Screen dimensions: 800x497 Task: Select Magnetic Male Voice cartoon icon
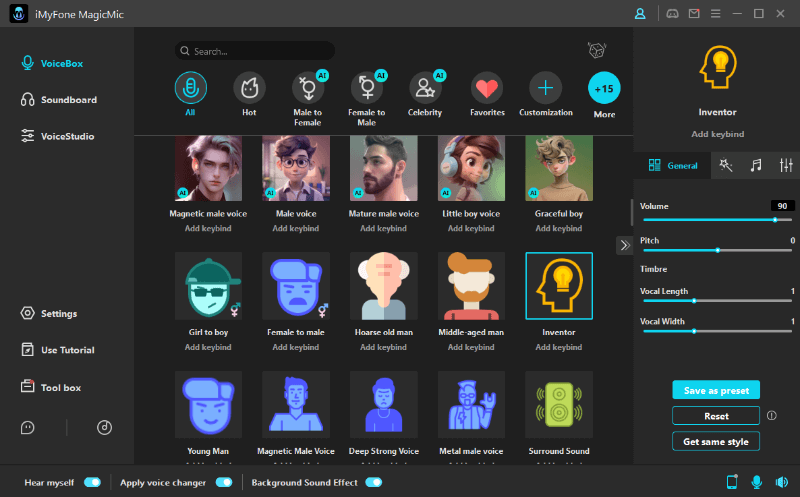[x=296, y=405]
